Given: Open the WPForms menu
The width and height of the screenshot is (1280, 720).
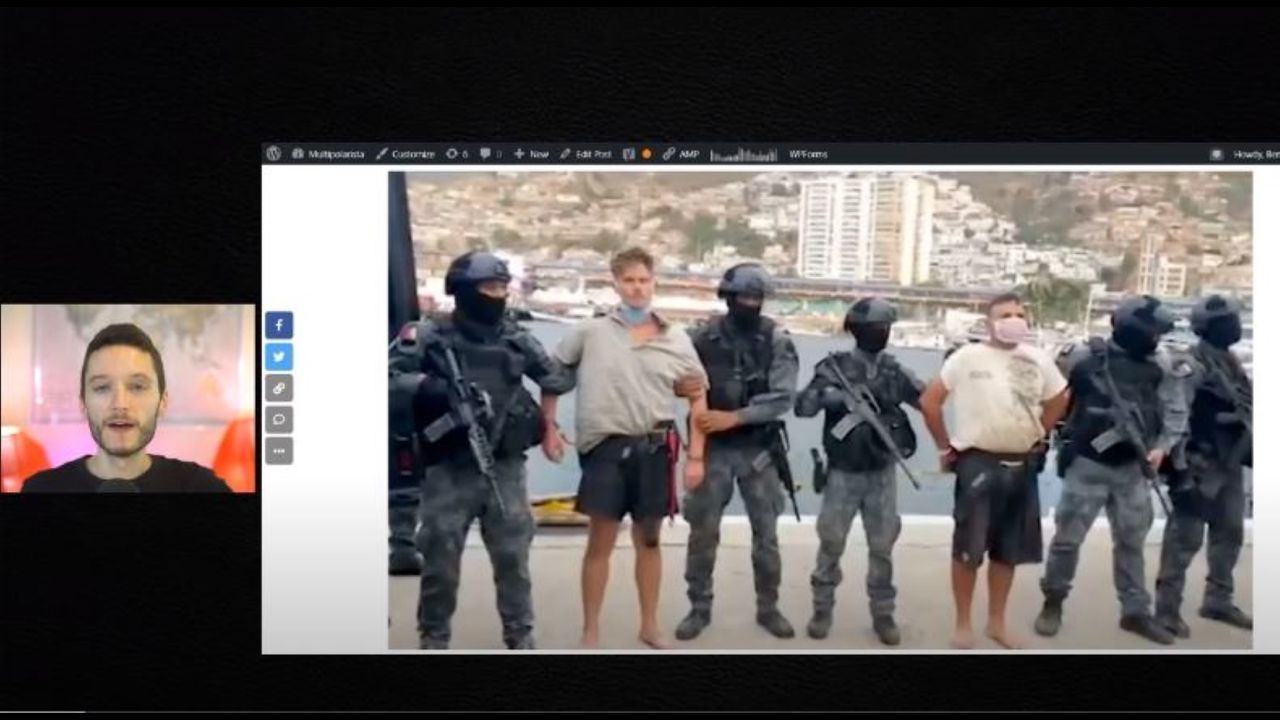Looking at the screenshot, I should (808, 154).
